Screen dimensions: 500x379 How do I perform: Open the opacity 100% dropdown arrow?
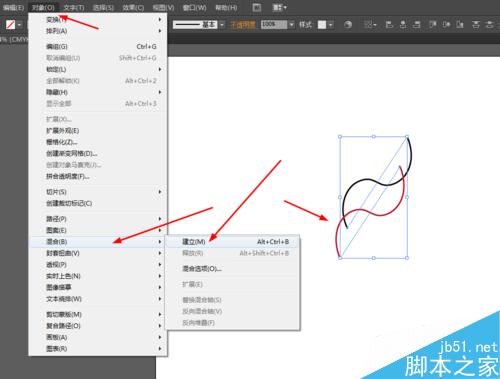tap(292, 25)
